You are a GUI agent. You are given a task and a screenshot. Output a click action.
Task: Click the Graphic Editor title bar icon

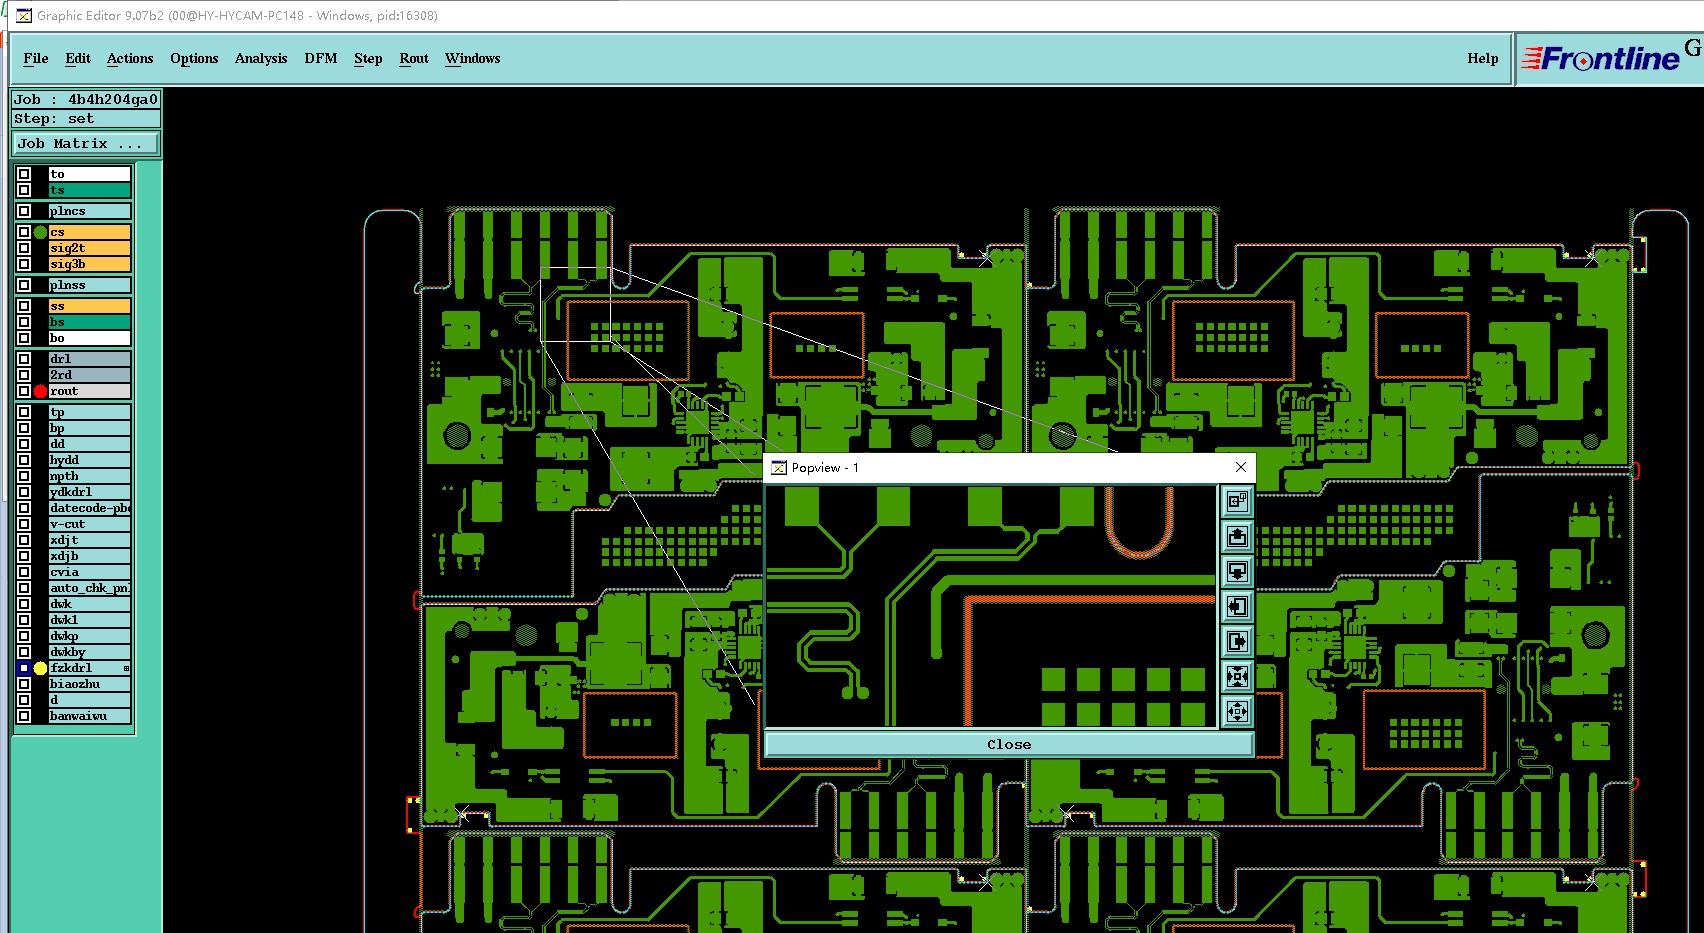pyautogui.click(x=24, y=15)
